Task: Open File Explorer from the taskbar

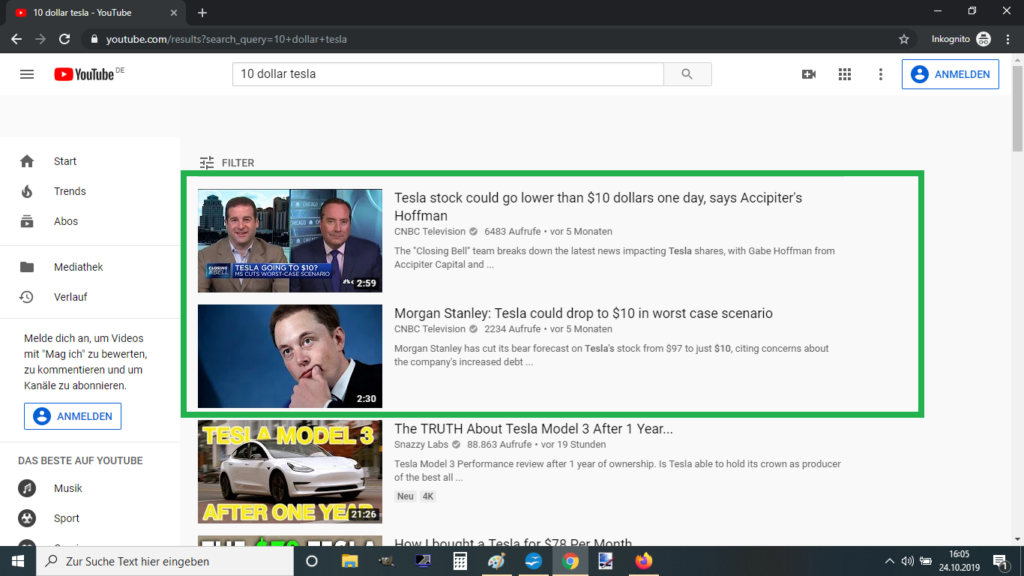Action: [349, 561]
